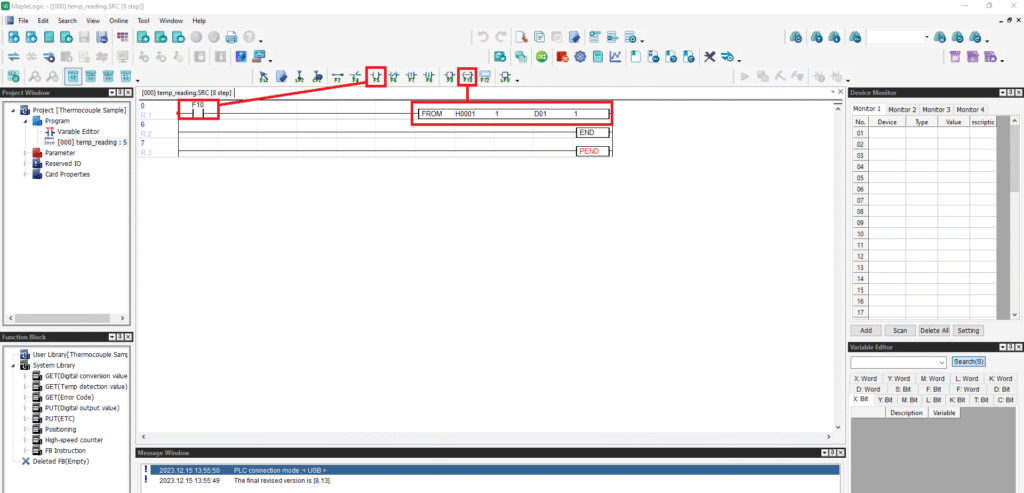1024x493 pixels.
Task: Click the F7 contact icon
Action: tap(411, 76)
